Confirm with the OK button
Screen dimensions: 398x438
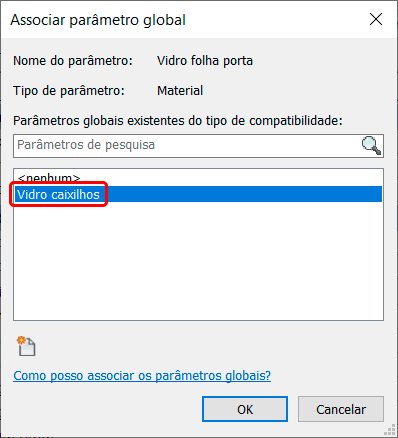click(x=245, y=409)
